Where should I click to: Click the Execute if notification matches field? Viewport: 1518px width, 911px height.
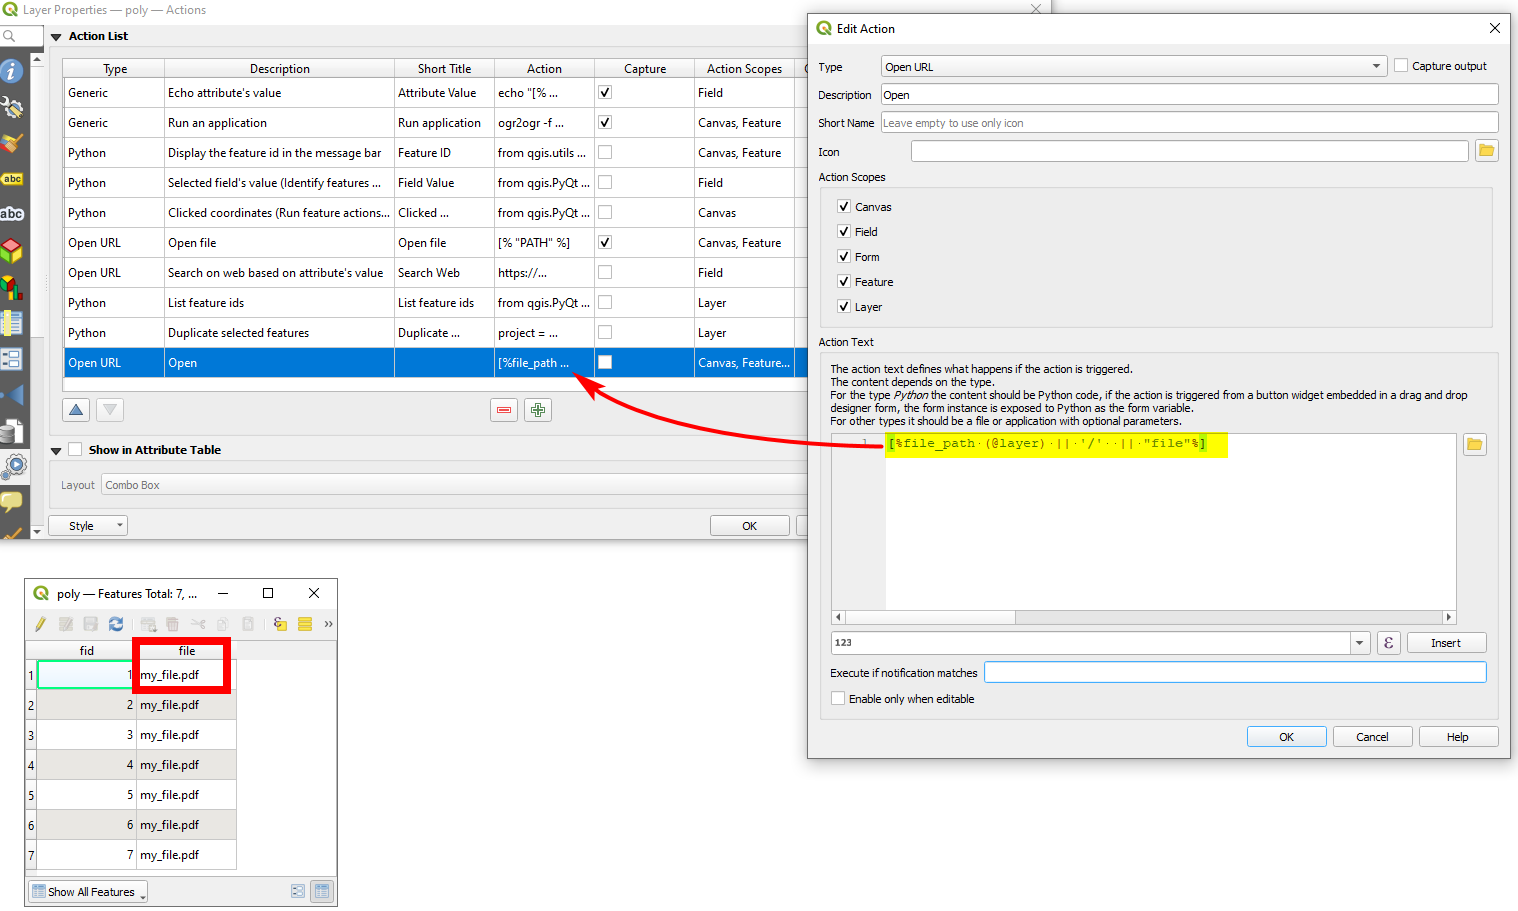tap(1235, 672)
